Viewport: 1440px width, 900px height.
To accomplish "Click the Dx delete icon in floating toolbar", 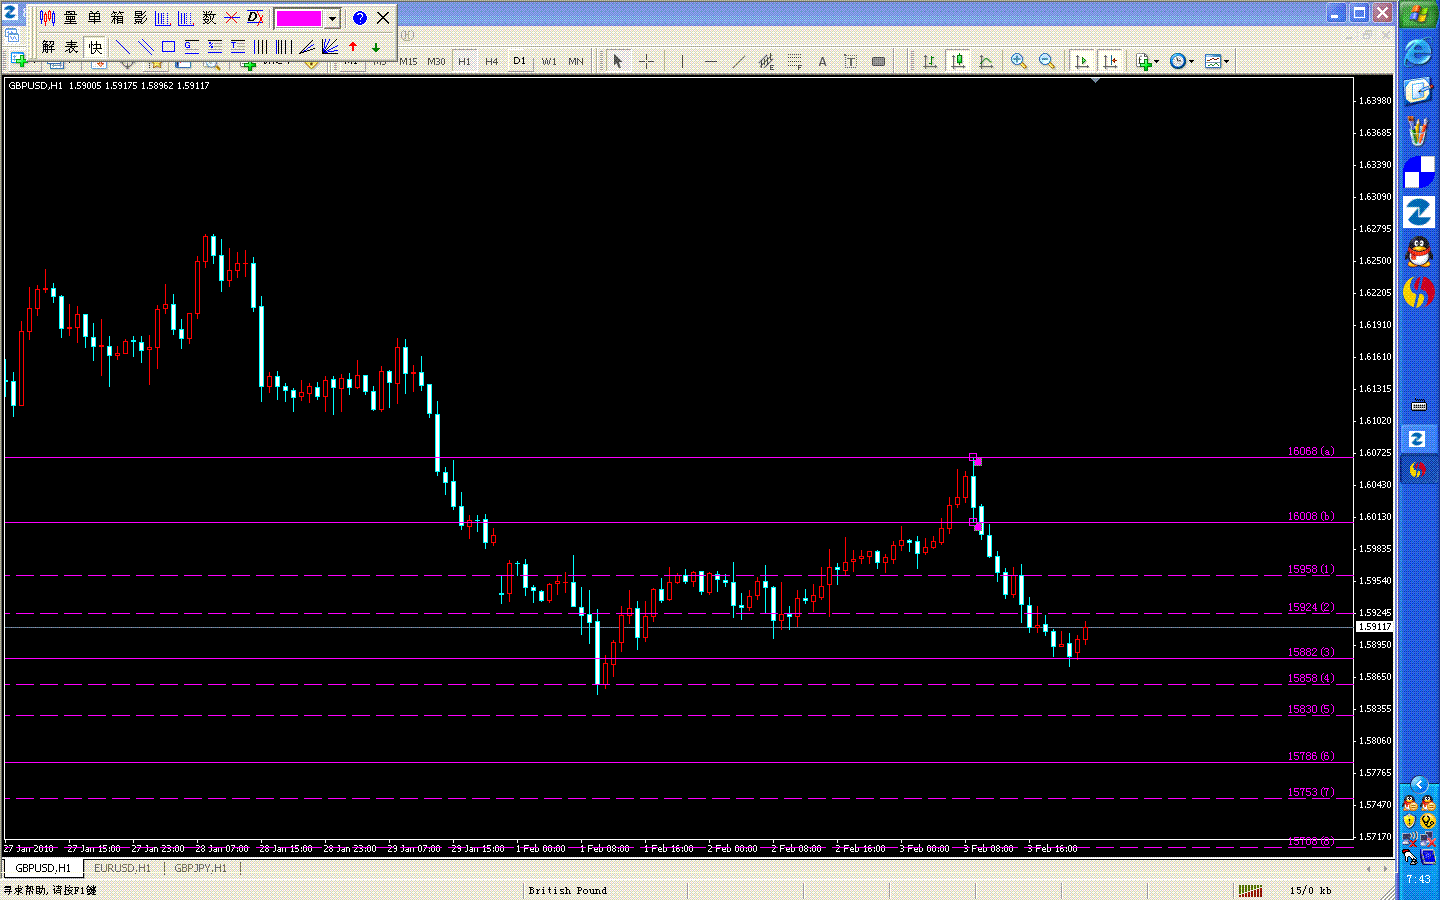I will point(255,18).
